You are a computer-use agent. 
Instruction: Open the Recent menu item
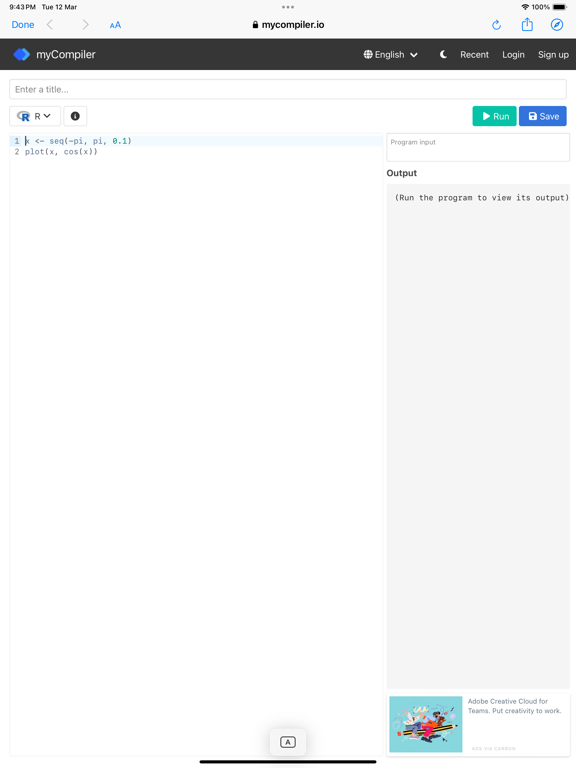[x=474, y=54]
